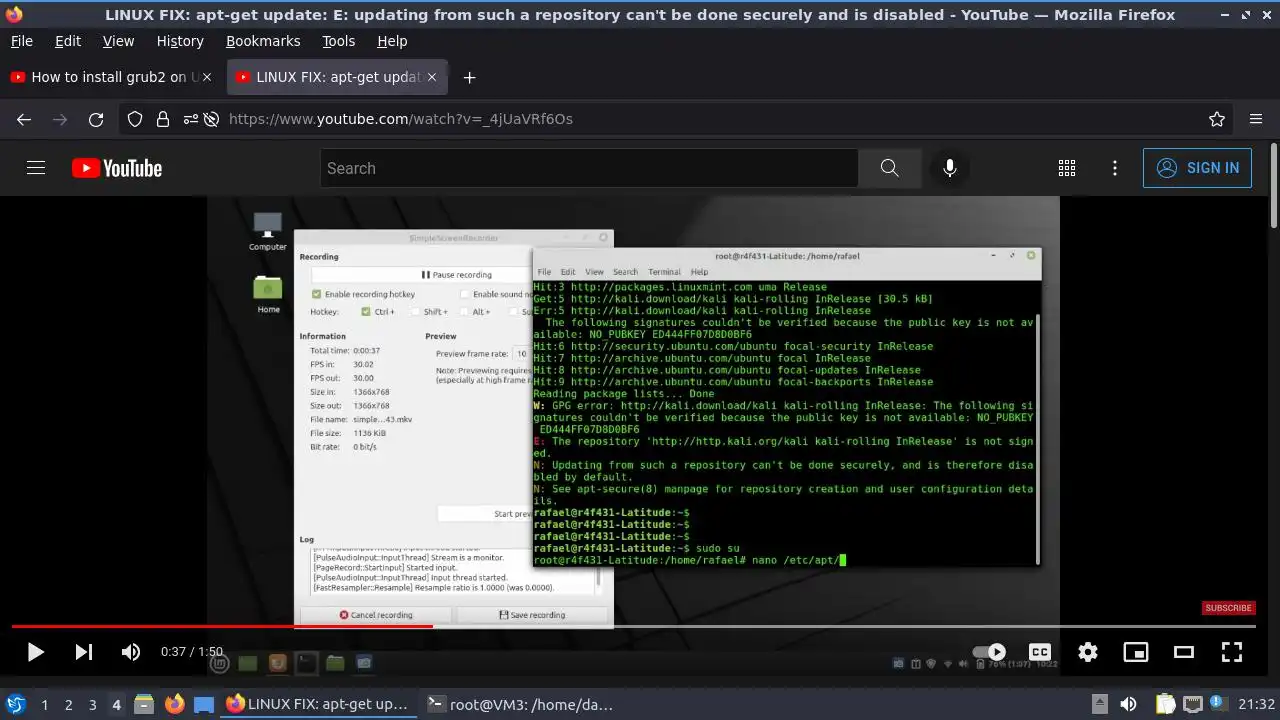Focus the 'LINUX FIX: apt-get up...' taskbar window
Screen dimensions: 1280x720
(318, 704)
